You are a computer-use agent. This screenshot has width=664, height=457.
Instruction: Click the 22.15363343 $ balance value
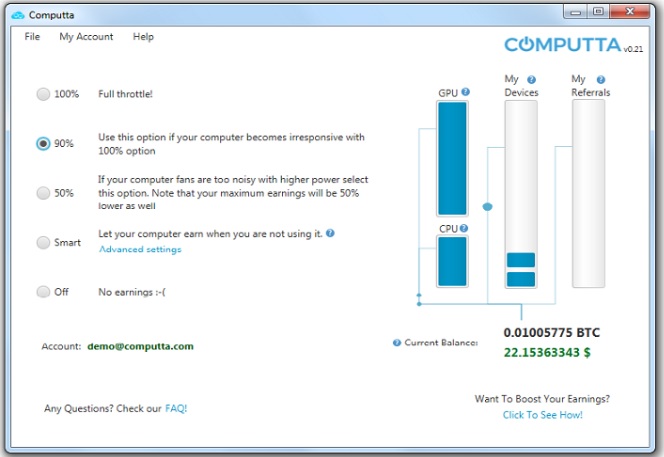click(x=547, y=352)
